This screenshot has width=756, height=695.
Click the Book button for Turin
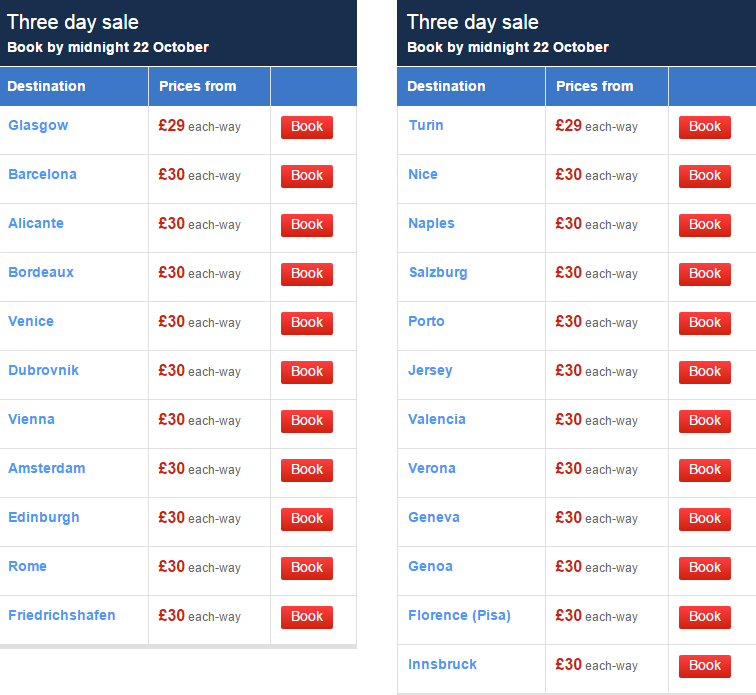pos(704,127)
